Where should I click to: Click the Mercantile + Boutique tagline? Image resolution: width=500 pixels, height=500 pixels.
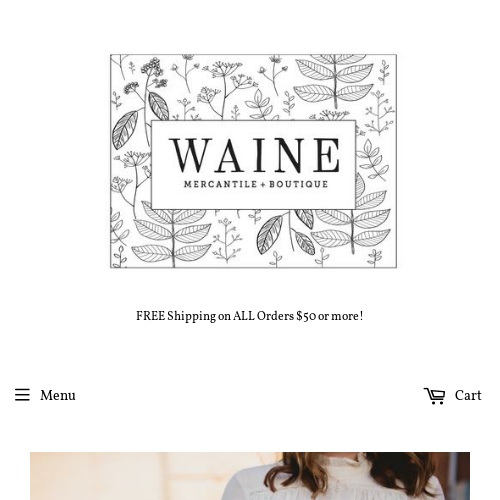[256, 184]
